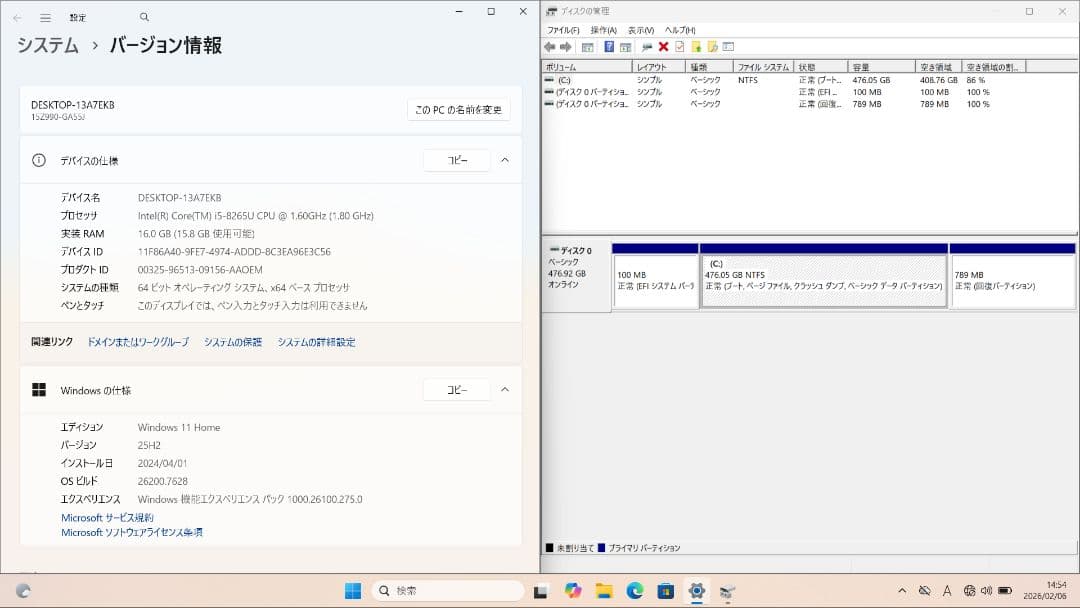The width and height of the screenshot is (1080, 608).
Task: Collapse the デバイスの仕様 section
Action: tap(505, 160)
